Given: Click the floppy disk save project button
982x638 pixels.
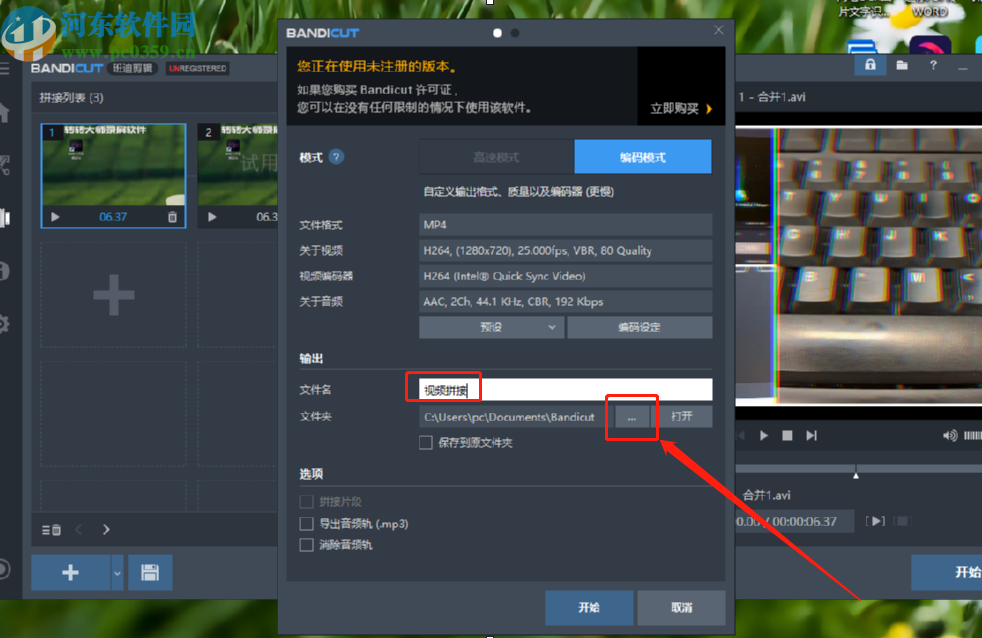Looking at the screenshot, I should click(x=150, y=572).
